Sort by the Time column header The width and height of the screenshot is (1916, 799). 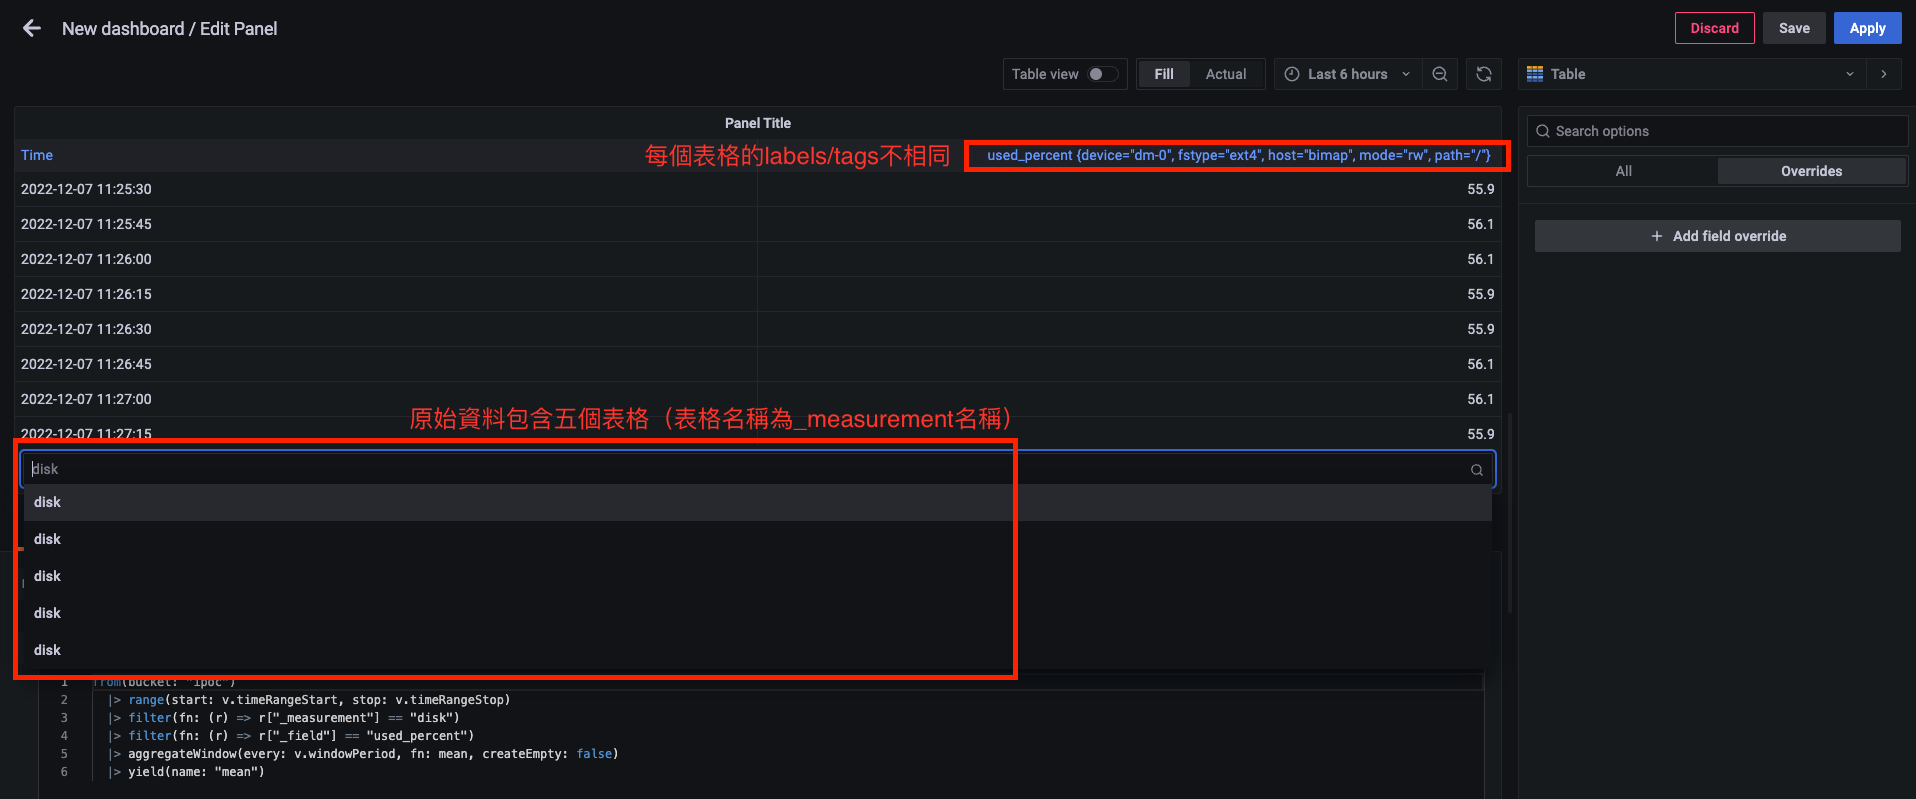click(x=37, y=155)
